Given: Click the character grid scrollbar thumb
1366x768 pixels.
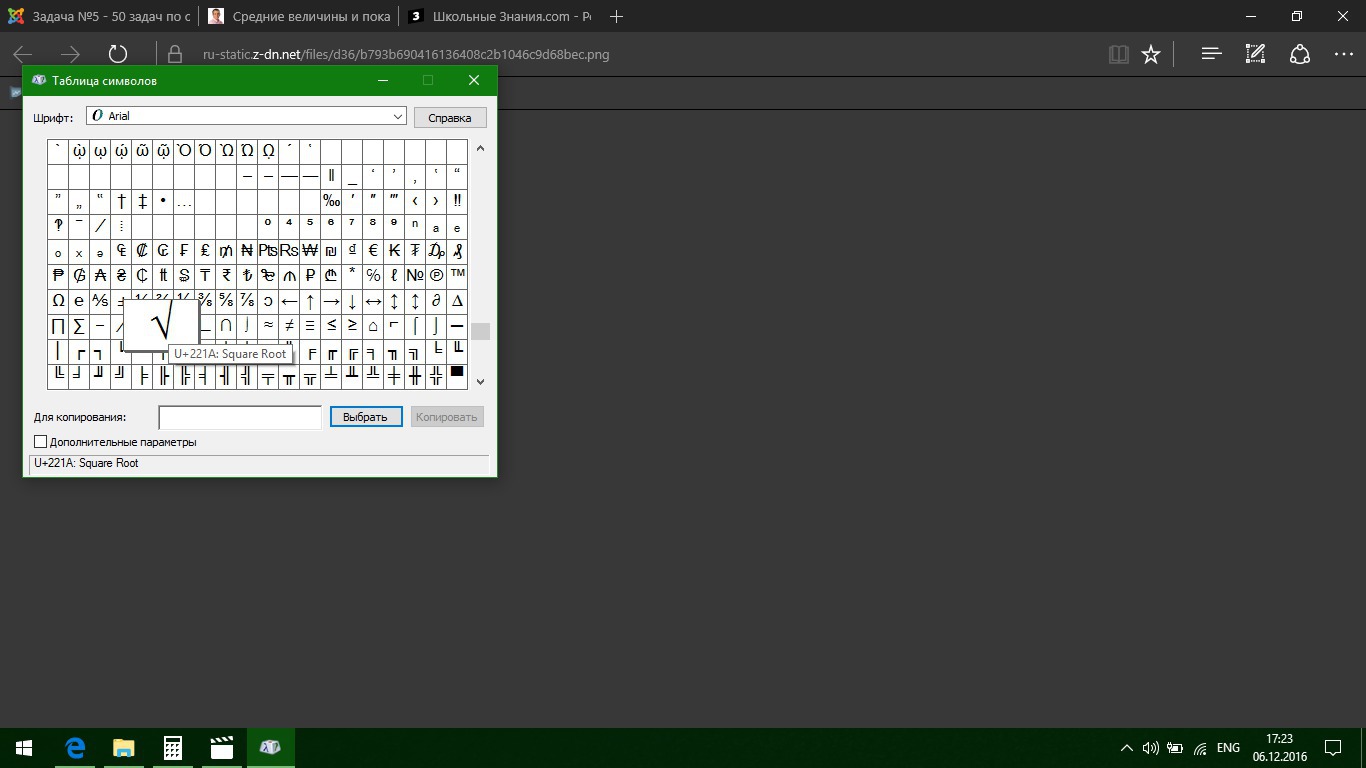Looking at the screenshot, I should [480, 331].
